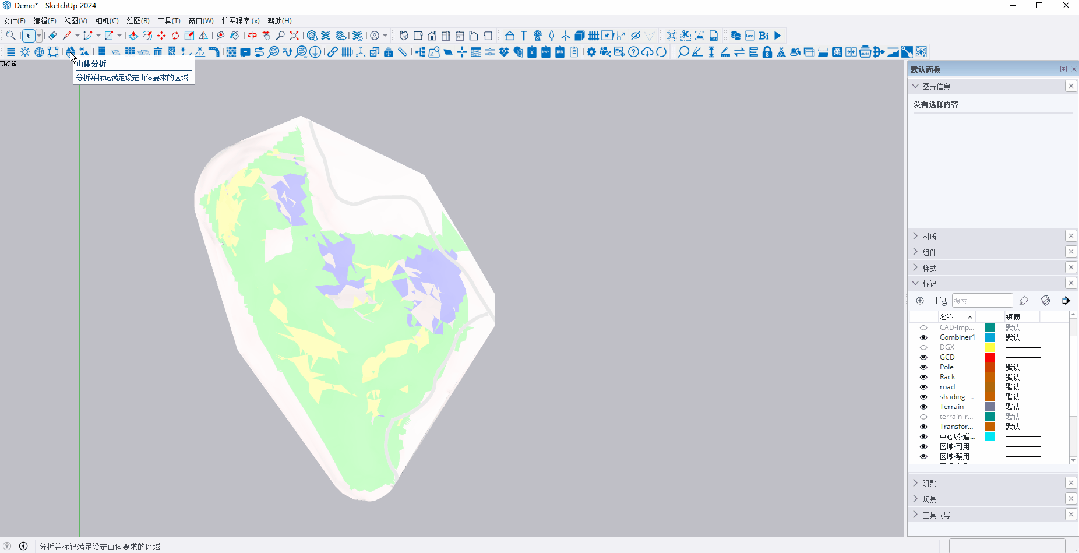The width and height of the screenshot is (1079, 553).
Task: Toggle Combiner1 tag visibility eye
Action: (924, 338)
